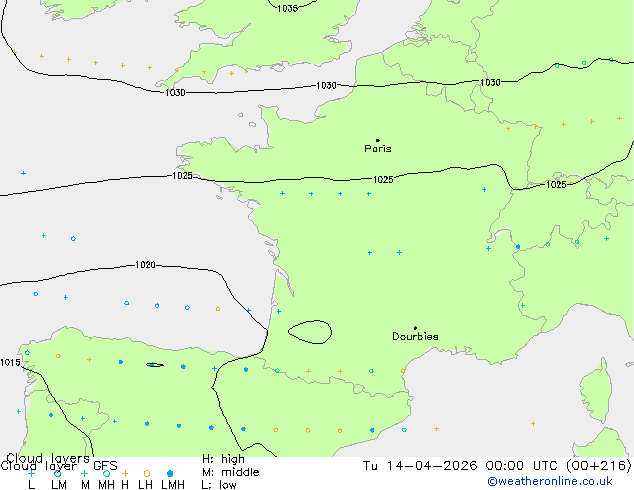
Task: Click the Dourbies location label
Action: pyautogui.click(x=415, y=336)
